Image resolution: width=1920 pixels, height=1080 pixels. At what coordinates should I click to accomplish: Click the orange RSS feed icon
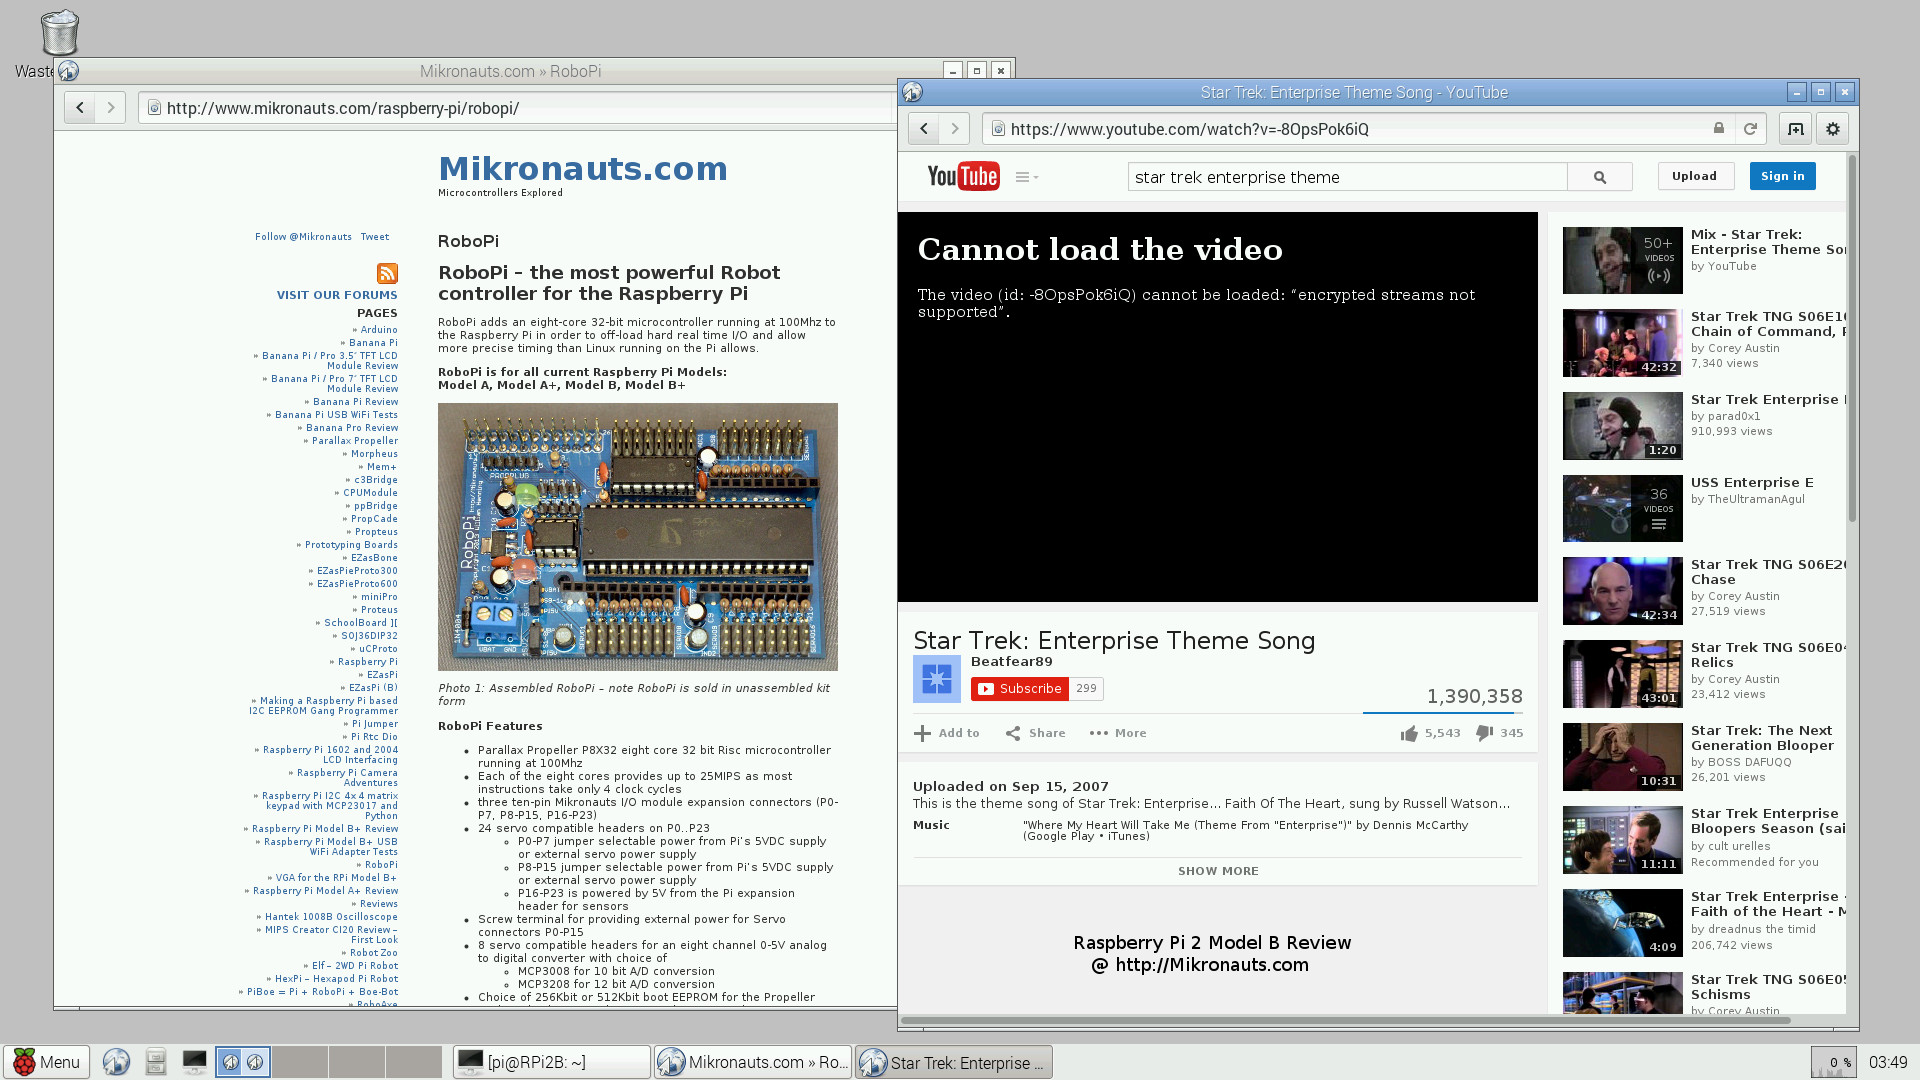pos(387,273)
